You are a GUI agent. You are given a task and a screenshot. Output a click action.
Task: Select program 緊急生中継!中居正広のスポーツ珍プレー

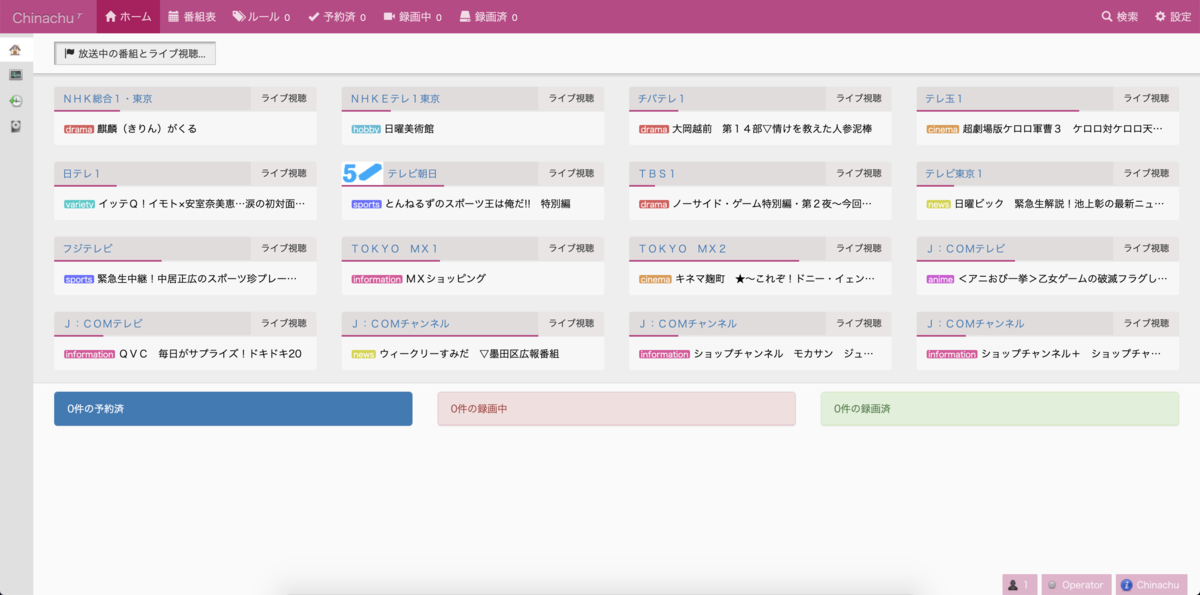click(x=197, y=279)
